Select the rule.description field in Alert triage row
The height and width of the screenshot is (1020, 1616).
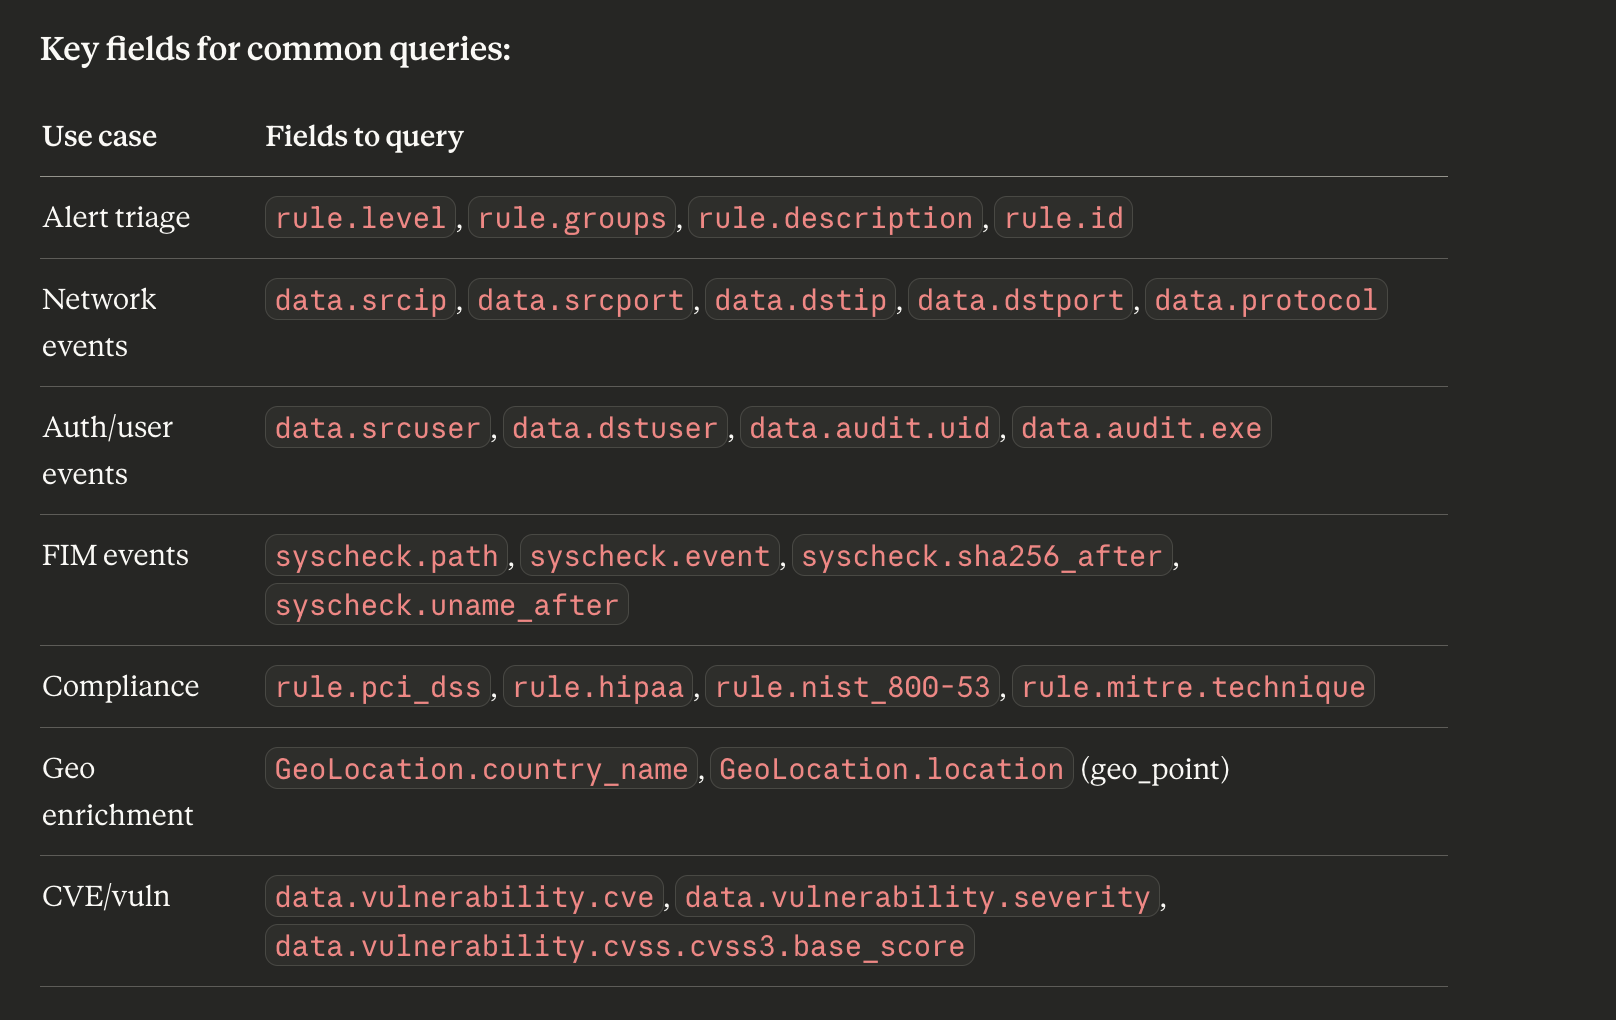point(836,217)
